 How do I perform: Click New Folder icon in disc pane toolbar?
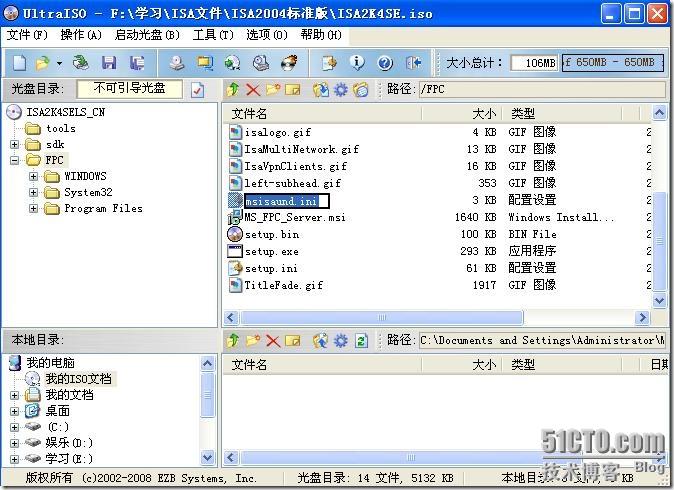pyautogui.click(x=273, y=89)
